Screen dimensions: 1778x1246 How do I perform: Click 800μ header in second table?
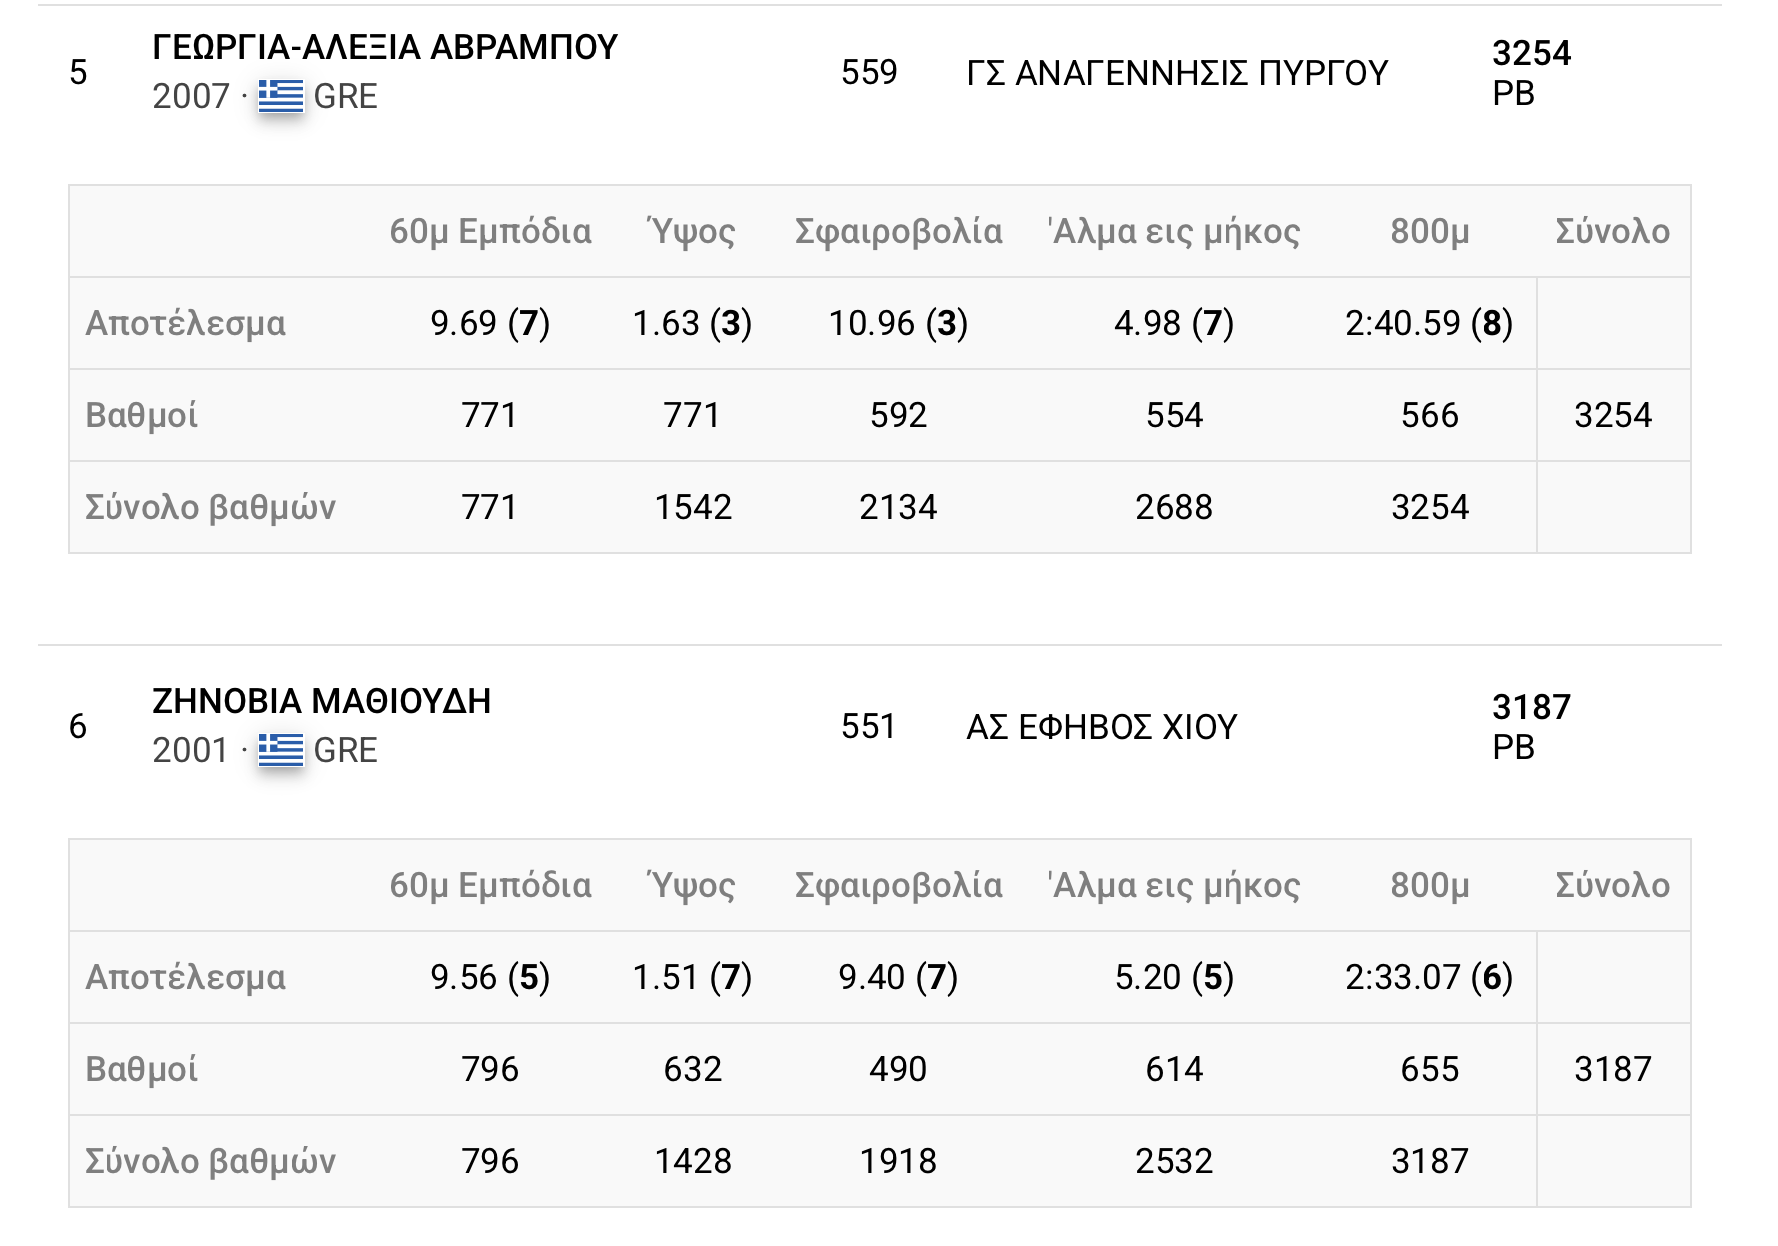click(1429, 885)
